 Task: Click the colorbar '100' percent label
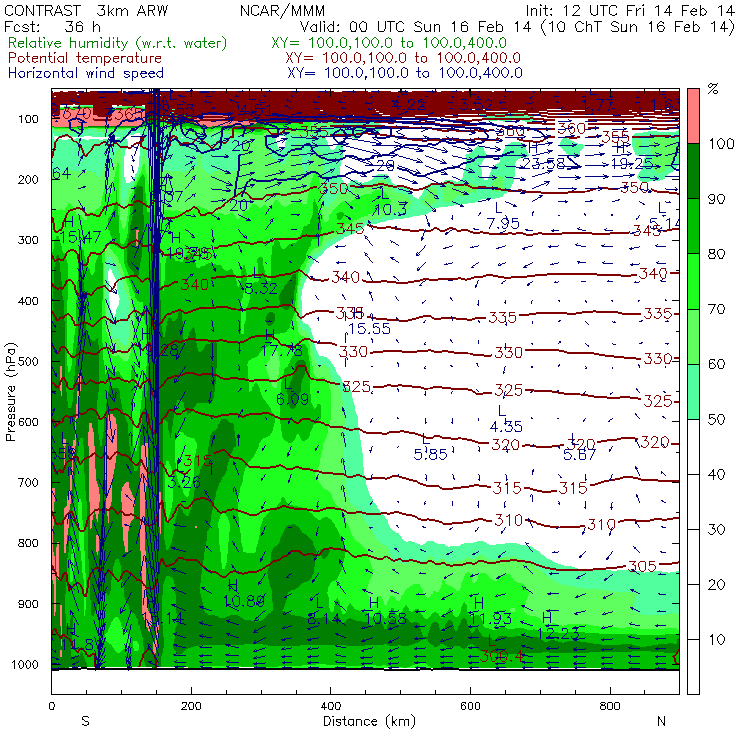click(722, 143)
